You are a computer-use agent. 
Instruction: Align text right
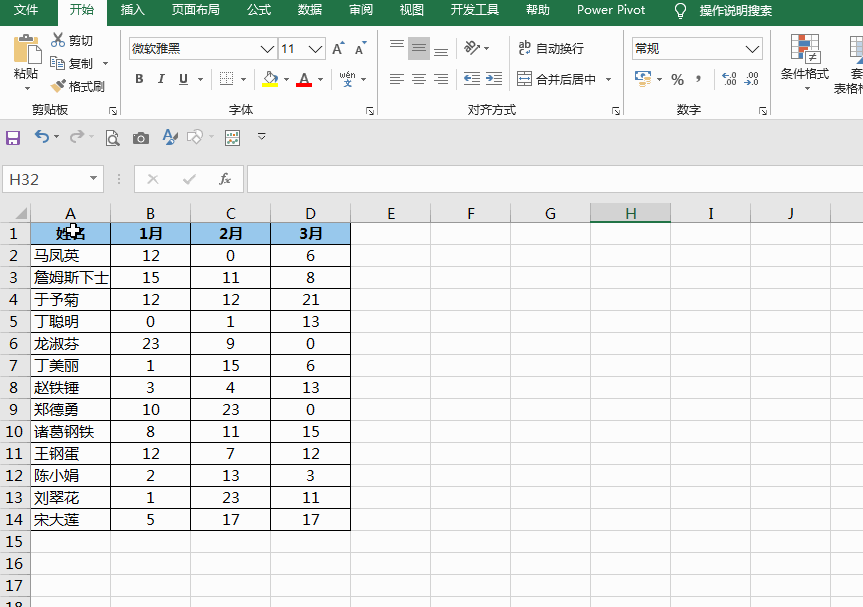[441, 79]
